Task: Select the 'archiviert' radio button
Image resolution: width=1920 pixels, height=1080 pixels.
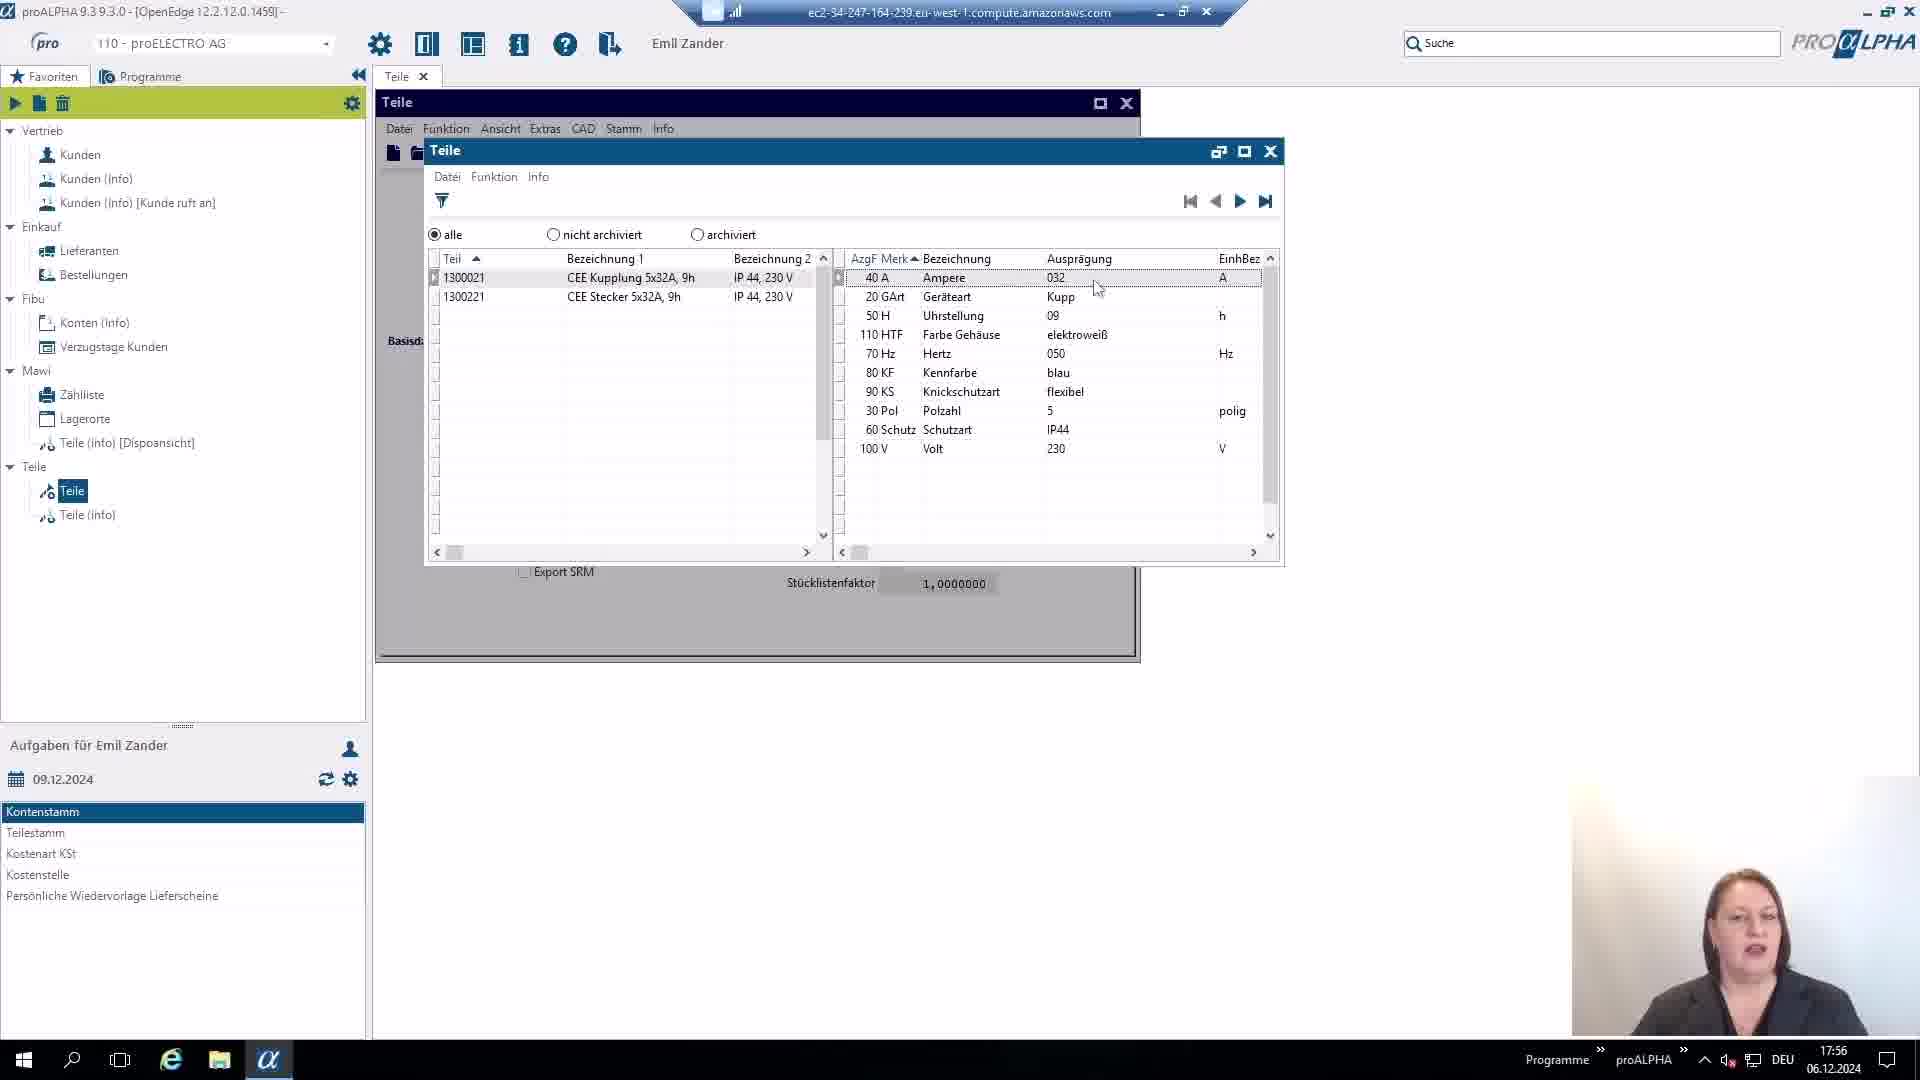Action: point(697,234)
